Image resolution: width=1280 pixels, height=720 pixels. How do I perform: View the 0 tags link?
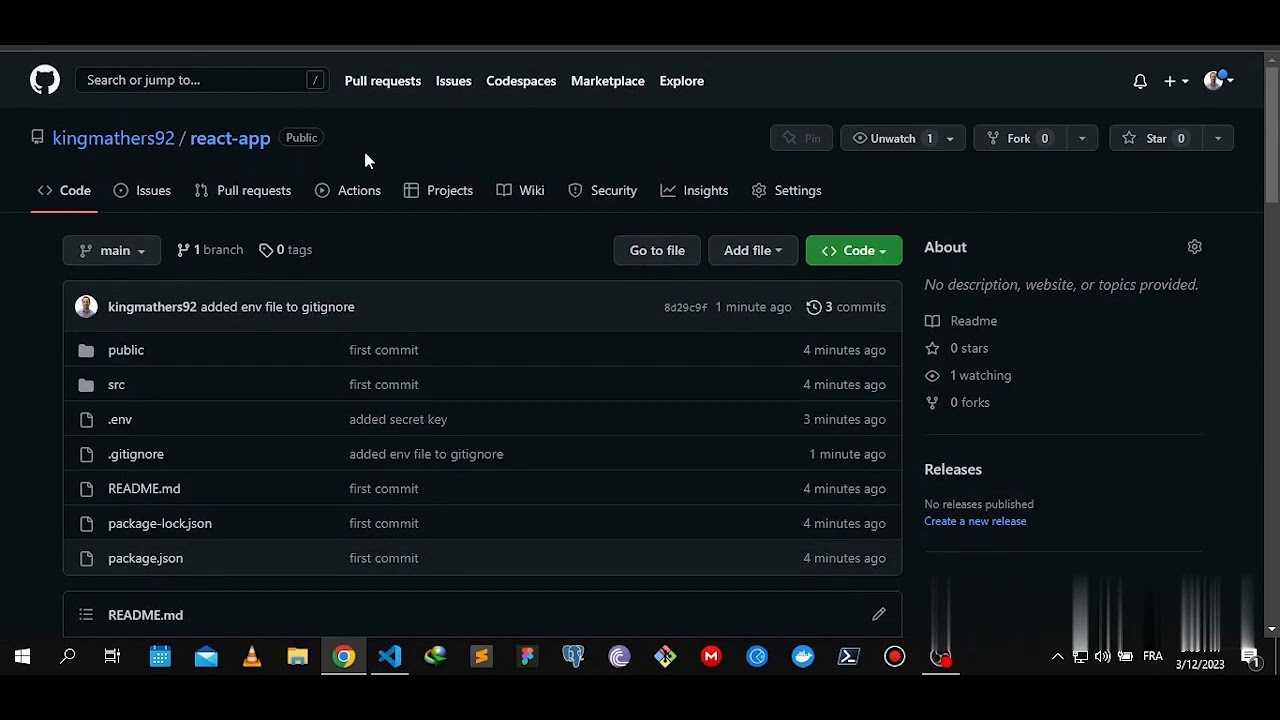click(286, 250)
